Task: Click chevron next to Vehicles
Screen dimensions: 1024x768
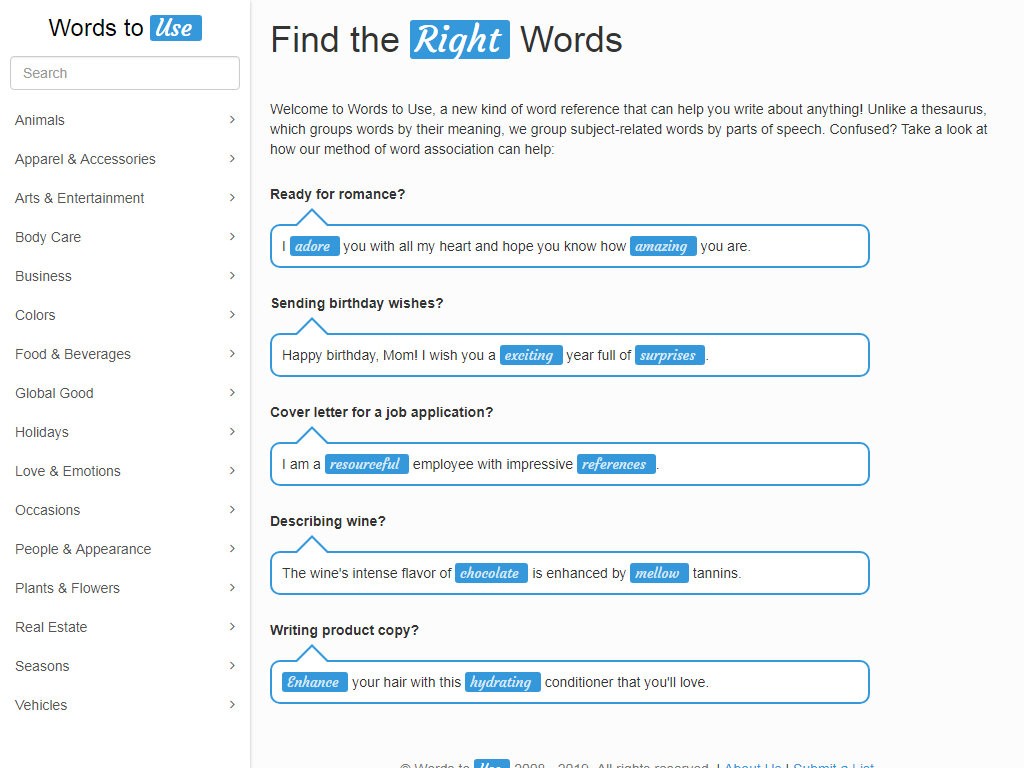Action: point(232,705)
